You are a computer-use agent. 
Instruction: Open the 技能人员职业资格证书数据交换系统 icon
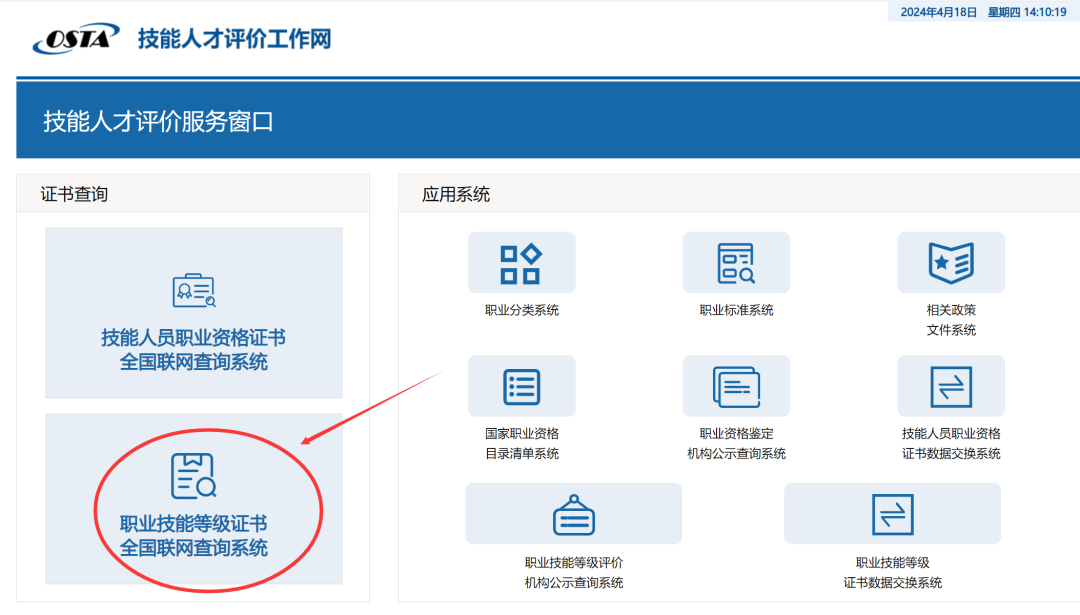click(x=951, y=385)
